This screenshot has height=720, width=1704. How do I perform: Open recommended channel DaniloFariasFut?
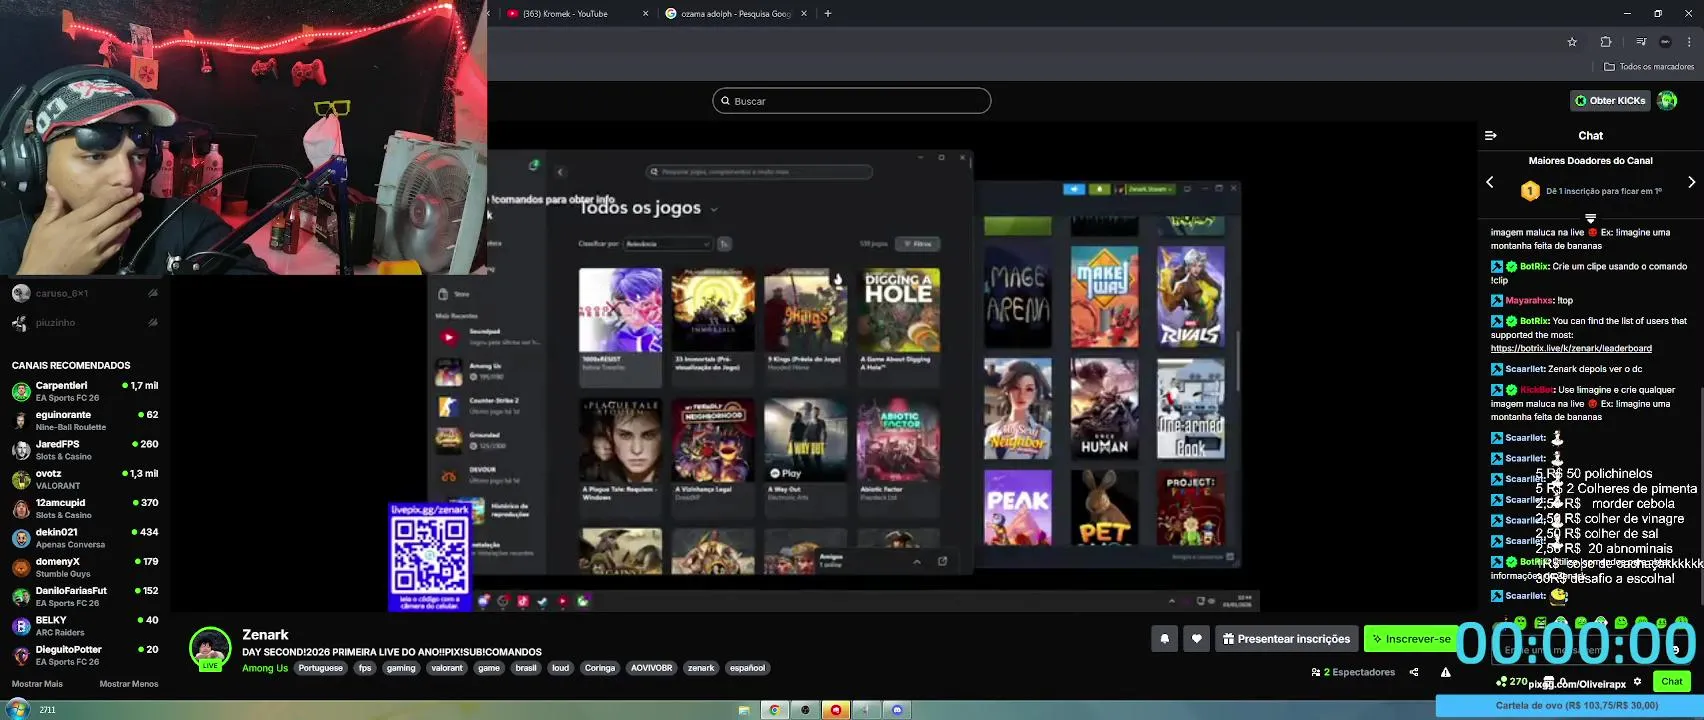[85, 596]
